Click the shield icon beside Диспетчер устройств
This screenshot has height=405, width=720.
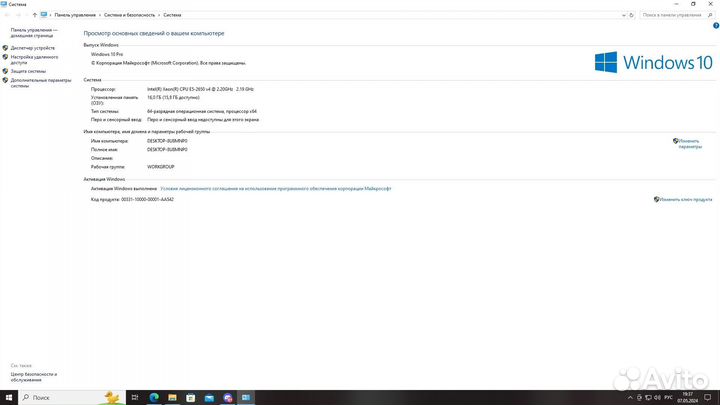6,48
